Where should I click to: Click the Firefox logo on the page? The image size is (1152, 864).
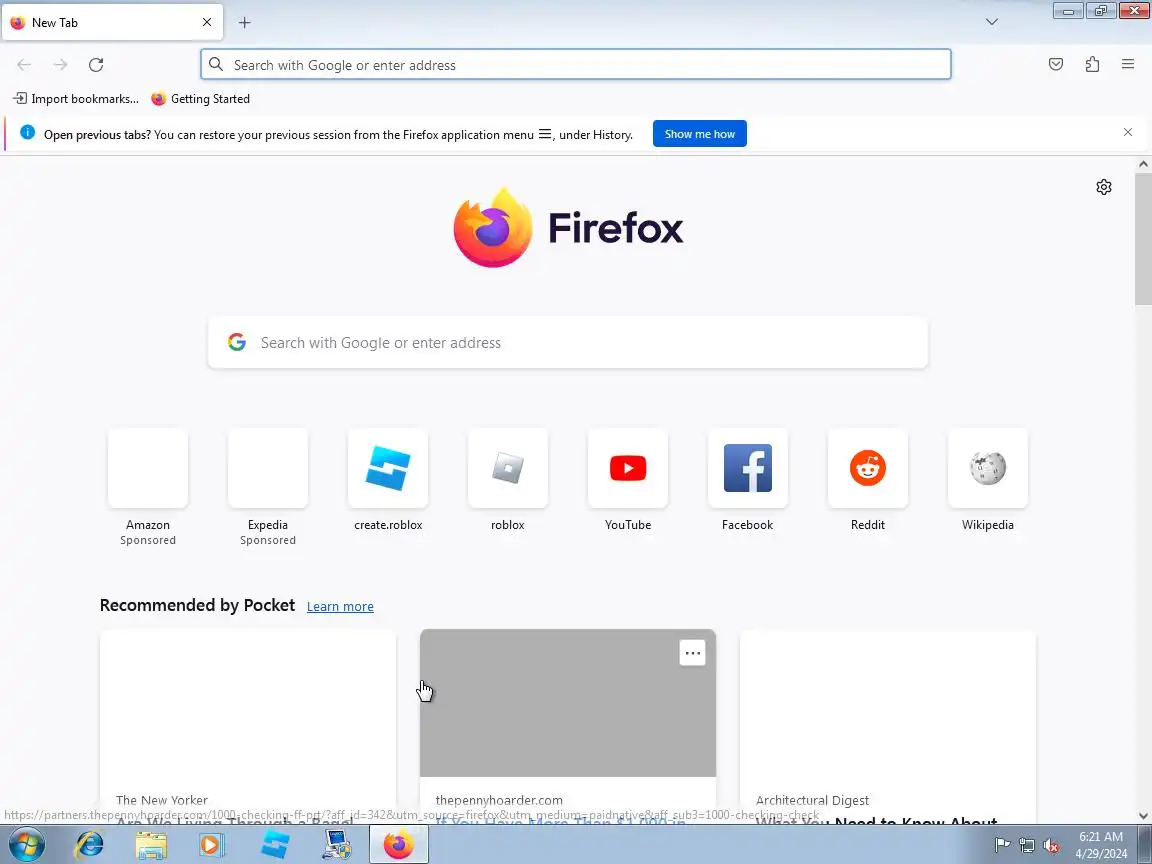568,228
